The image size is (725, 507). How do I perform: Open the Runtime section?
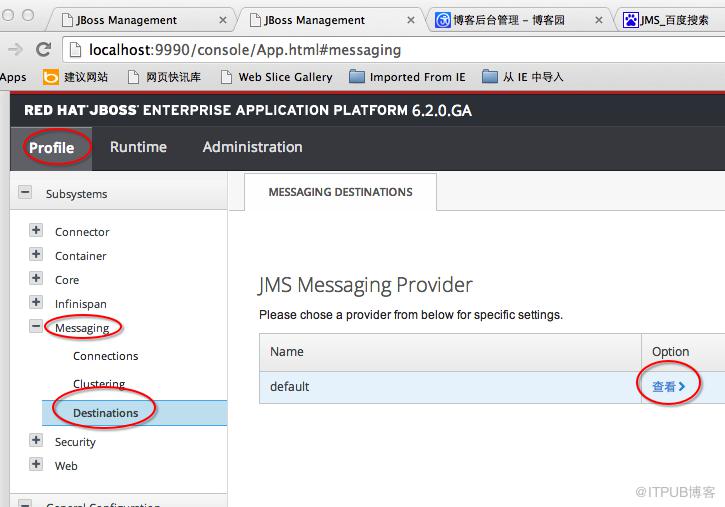138,147
